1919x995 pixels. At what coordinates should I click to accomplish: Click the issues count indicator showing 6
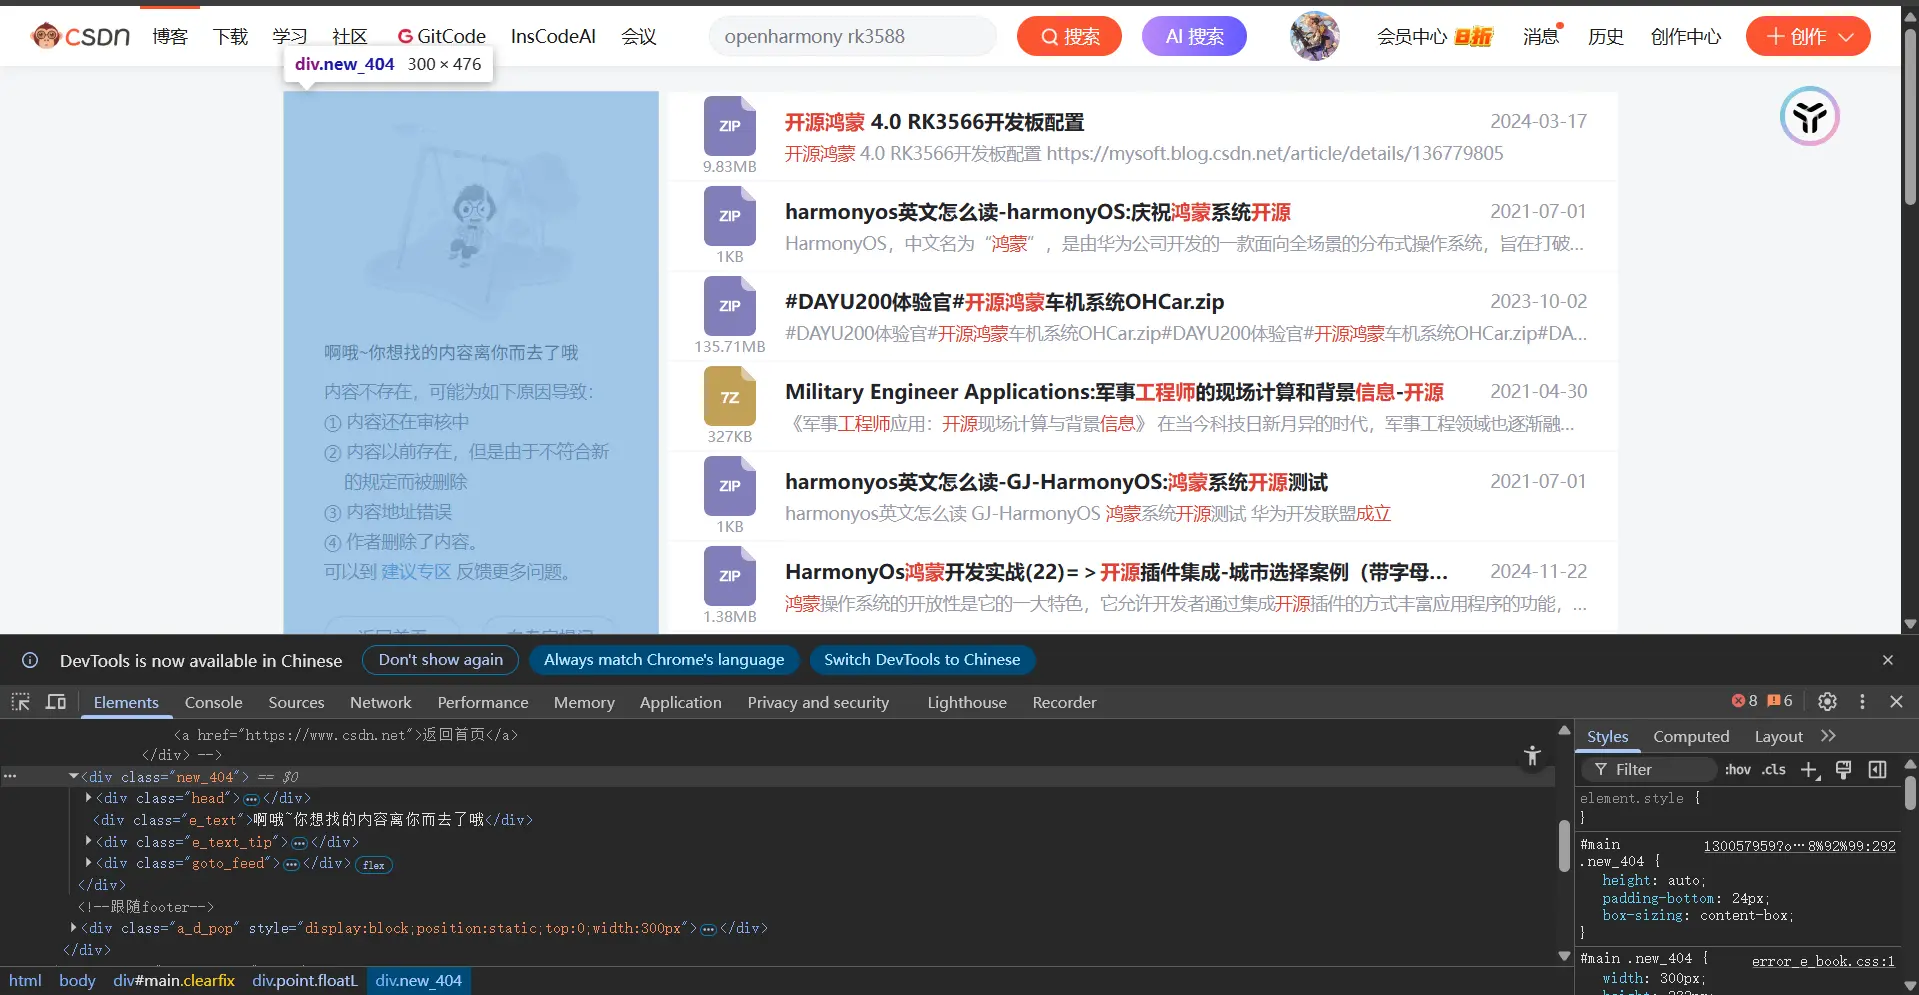(x=1780, y=701)
